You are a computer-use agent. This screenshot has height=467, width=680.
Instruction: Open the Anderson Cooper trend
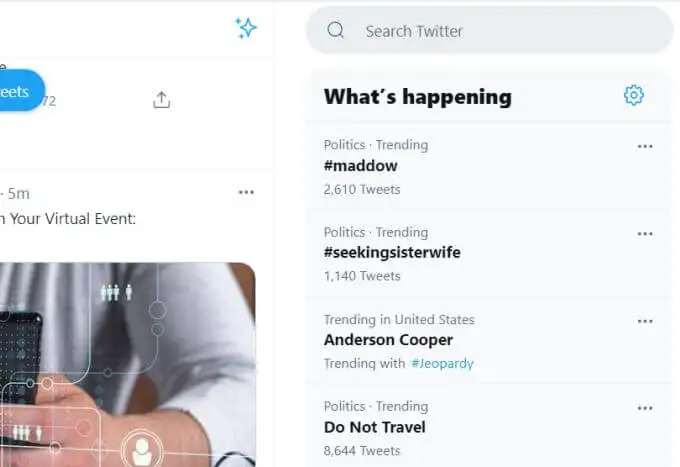tap(388, 340)
